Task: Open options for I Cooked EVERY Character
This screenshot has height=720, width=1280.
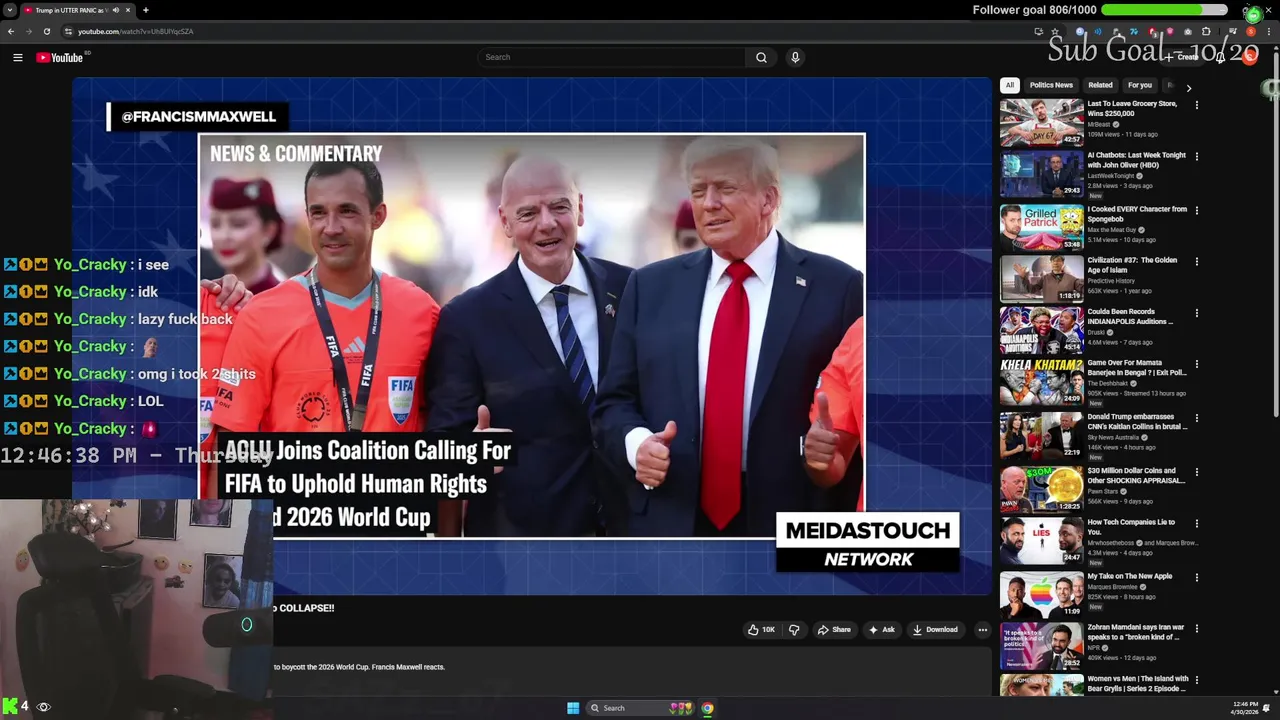Action: coord(1196,210)
